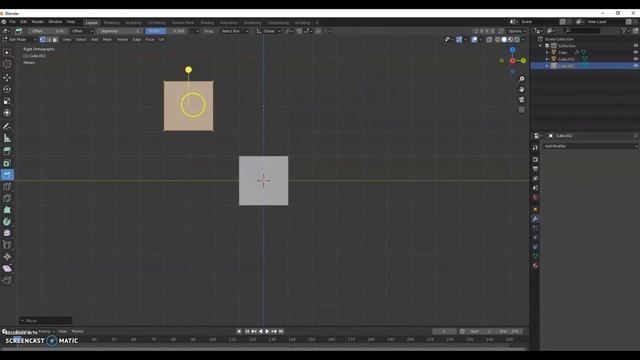Click the viewport zoom magnifier icon
640x360 pixels.
tap(522, 79)
